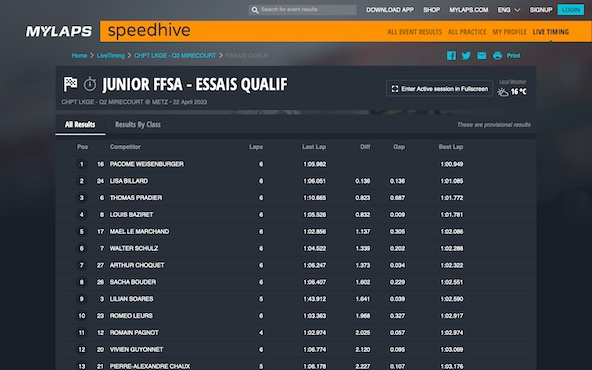Click position 1 badge
This screenshot has width=592, height=370.
point(82,164)
